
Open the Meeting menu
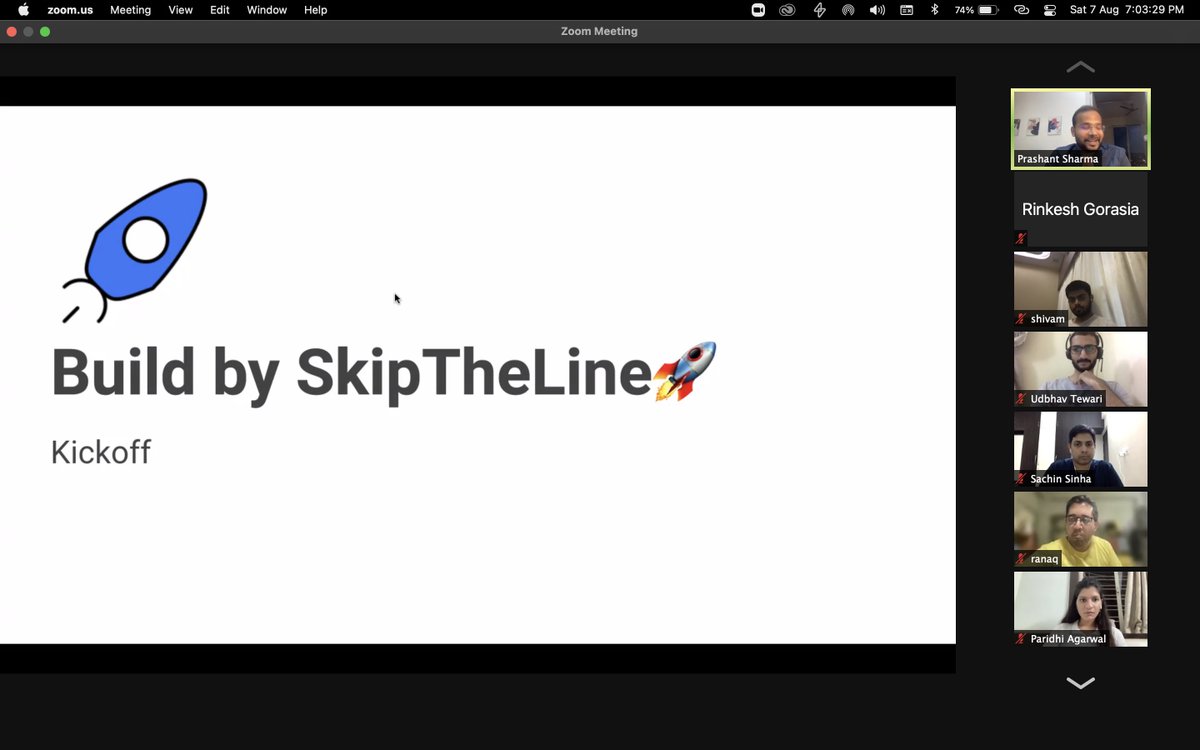click(x=130, y=10)
